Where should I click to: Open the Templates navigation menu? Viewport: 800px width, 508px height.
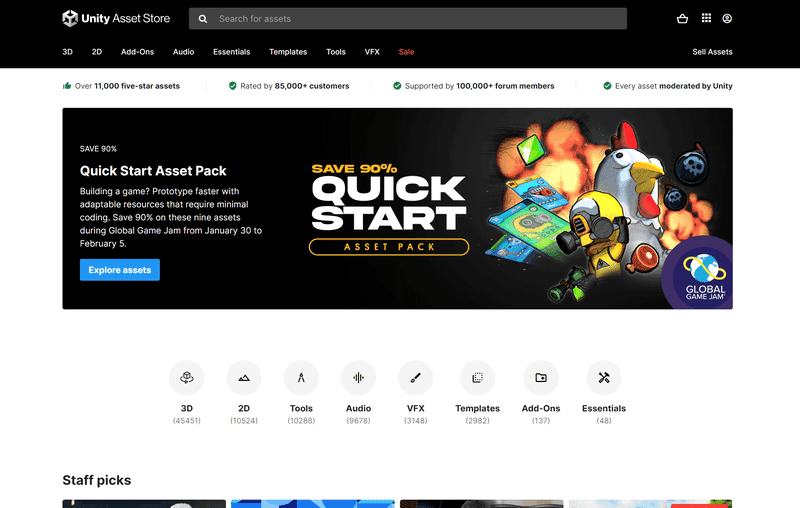[288, 52]
